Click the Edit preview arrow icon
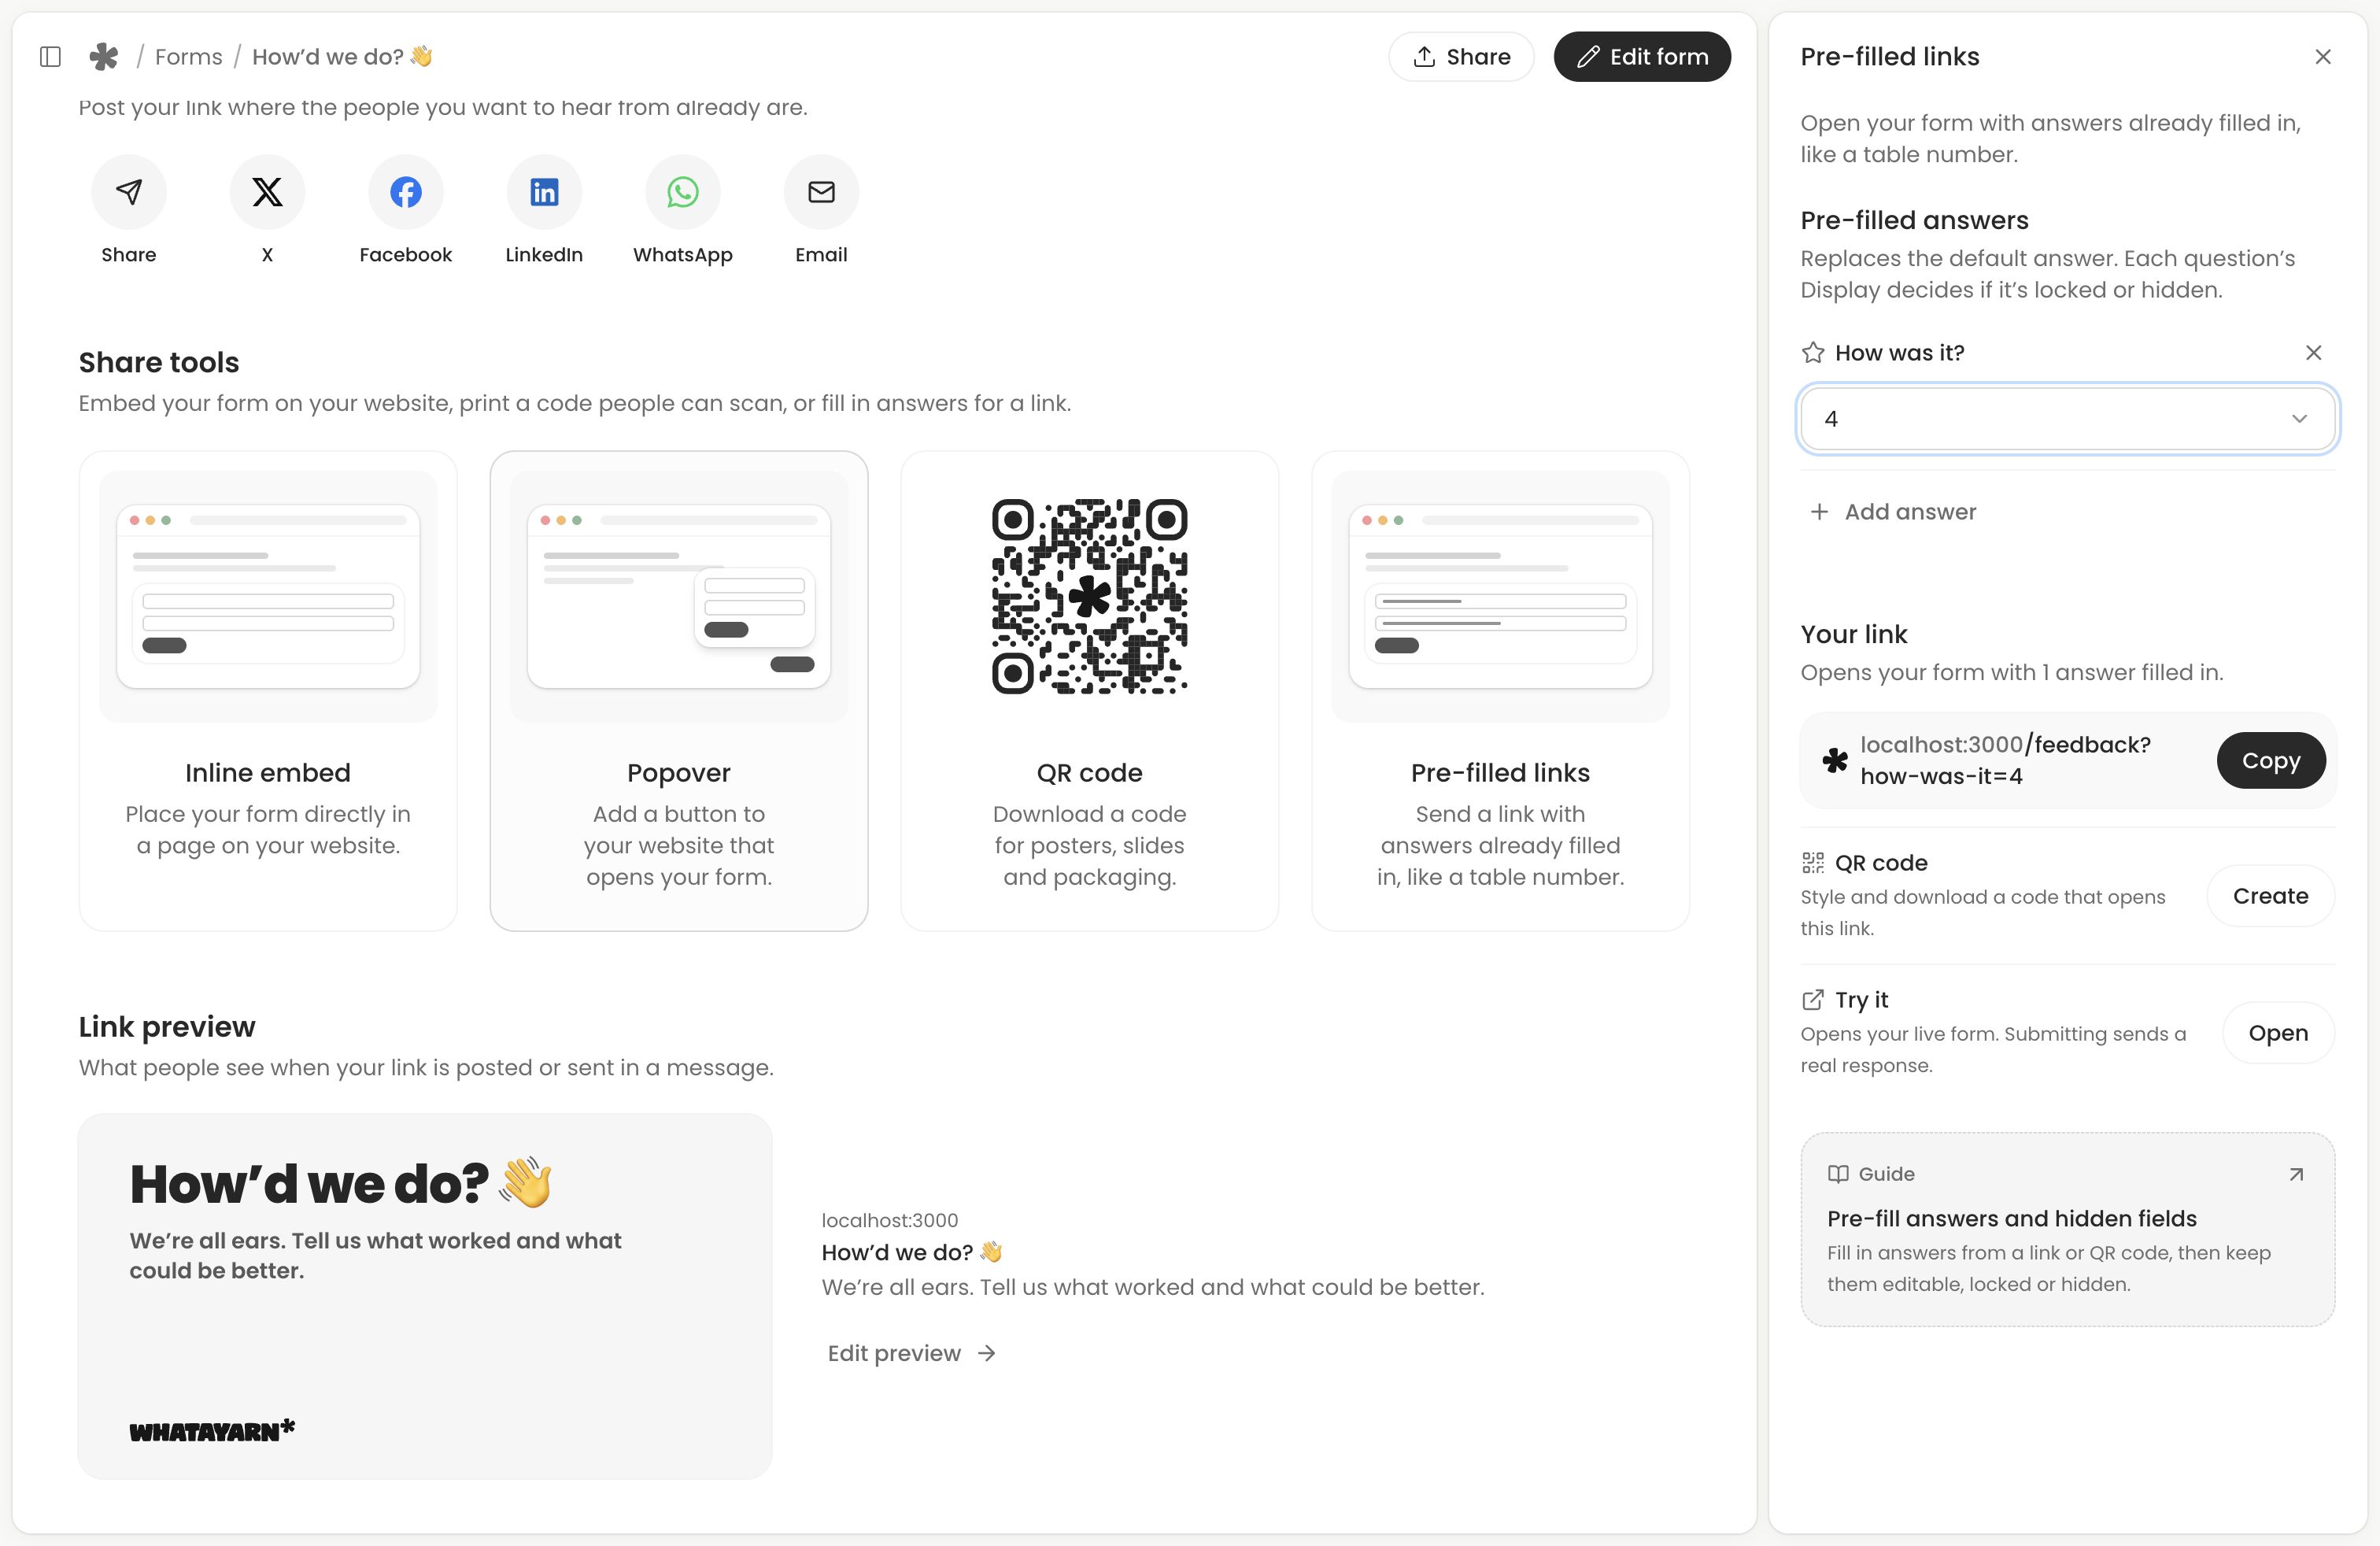Screen dimensions: 2380x1546 tap(987, 1353)
